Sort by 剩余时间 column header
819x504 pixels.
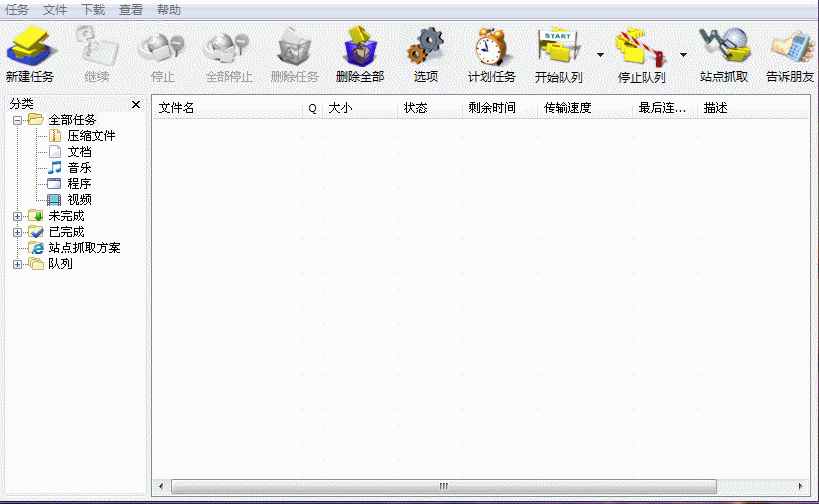pyautogui.click(x=500, y=108)
